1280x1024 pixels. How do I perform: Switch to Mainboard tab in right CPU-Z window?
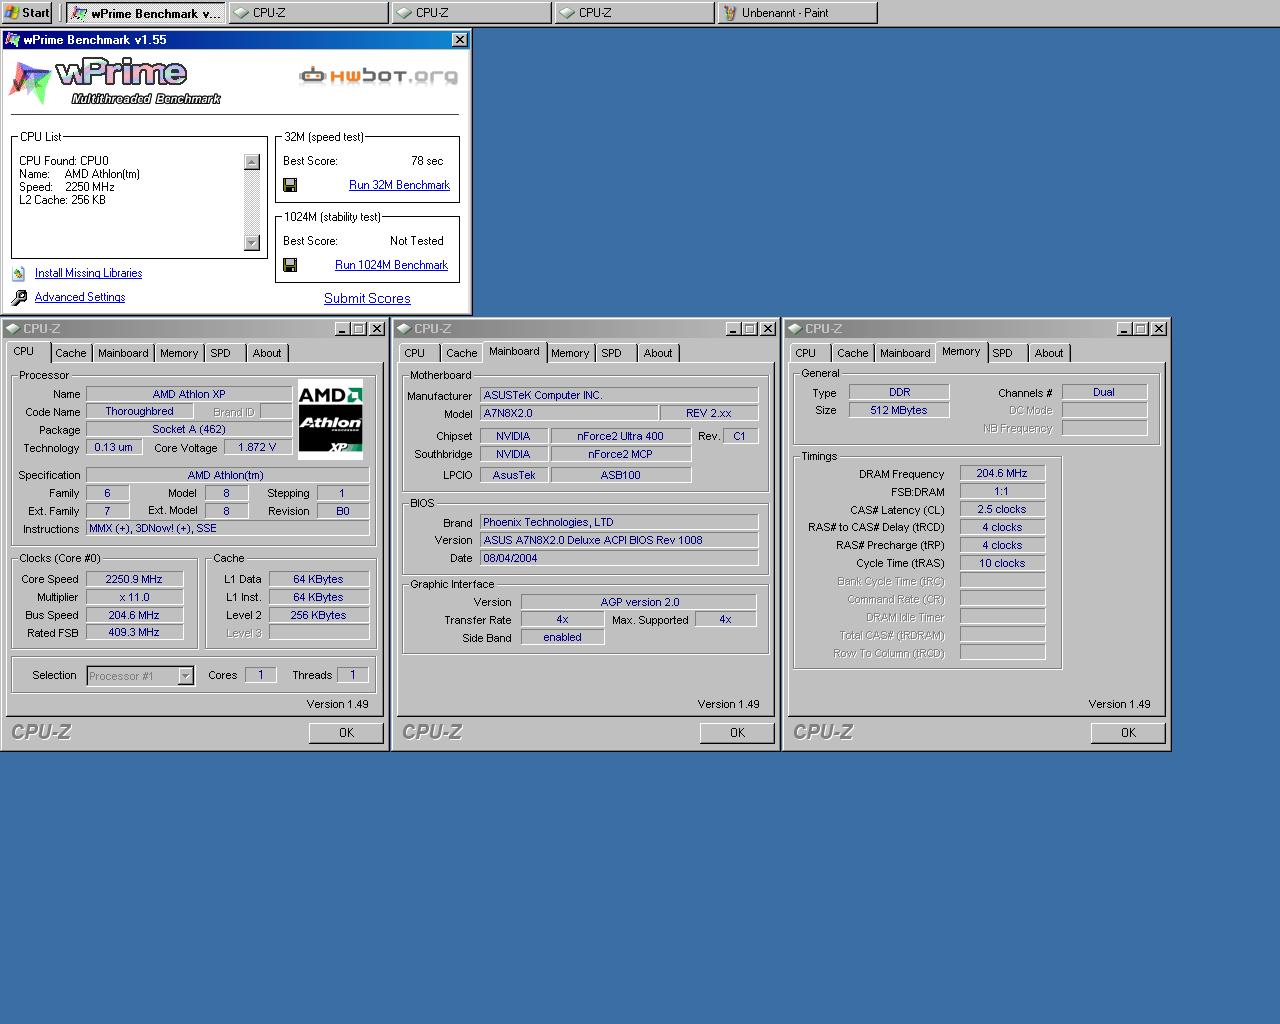pos(905,353)
